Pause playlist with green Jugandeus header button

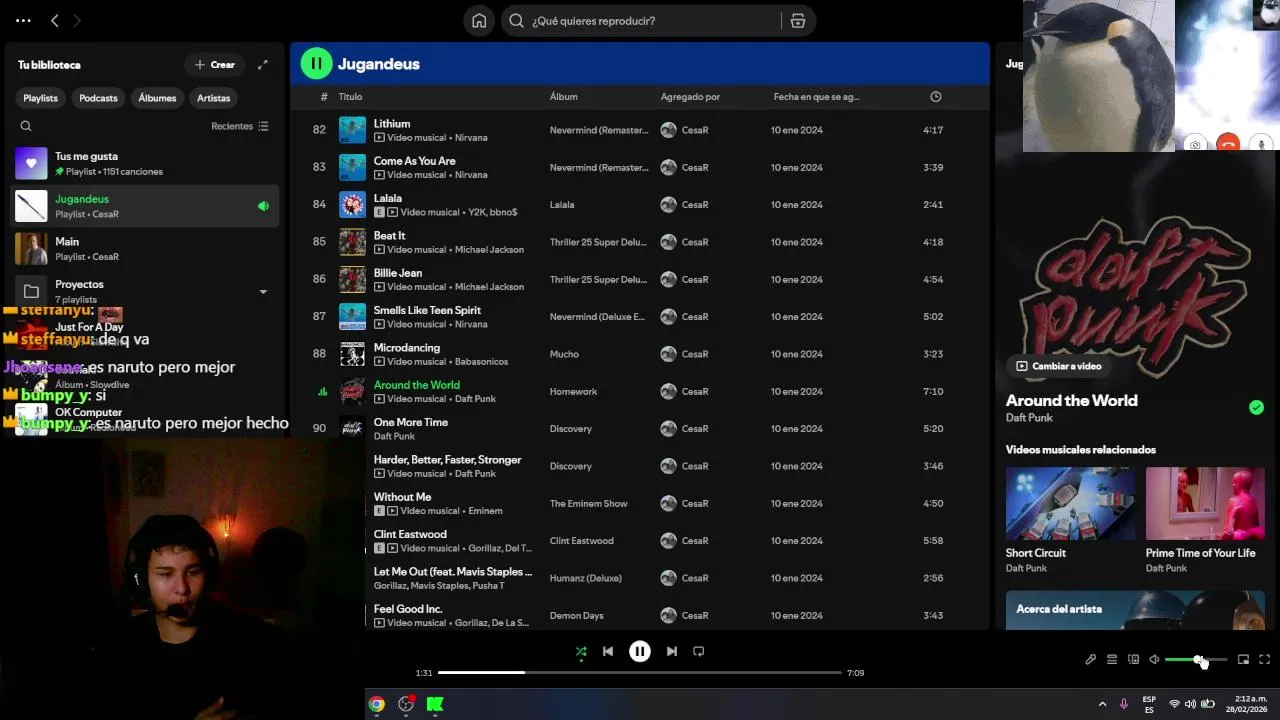click(x=316, y=64)
